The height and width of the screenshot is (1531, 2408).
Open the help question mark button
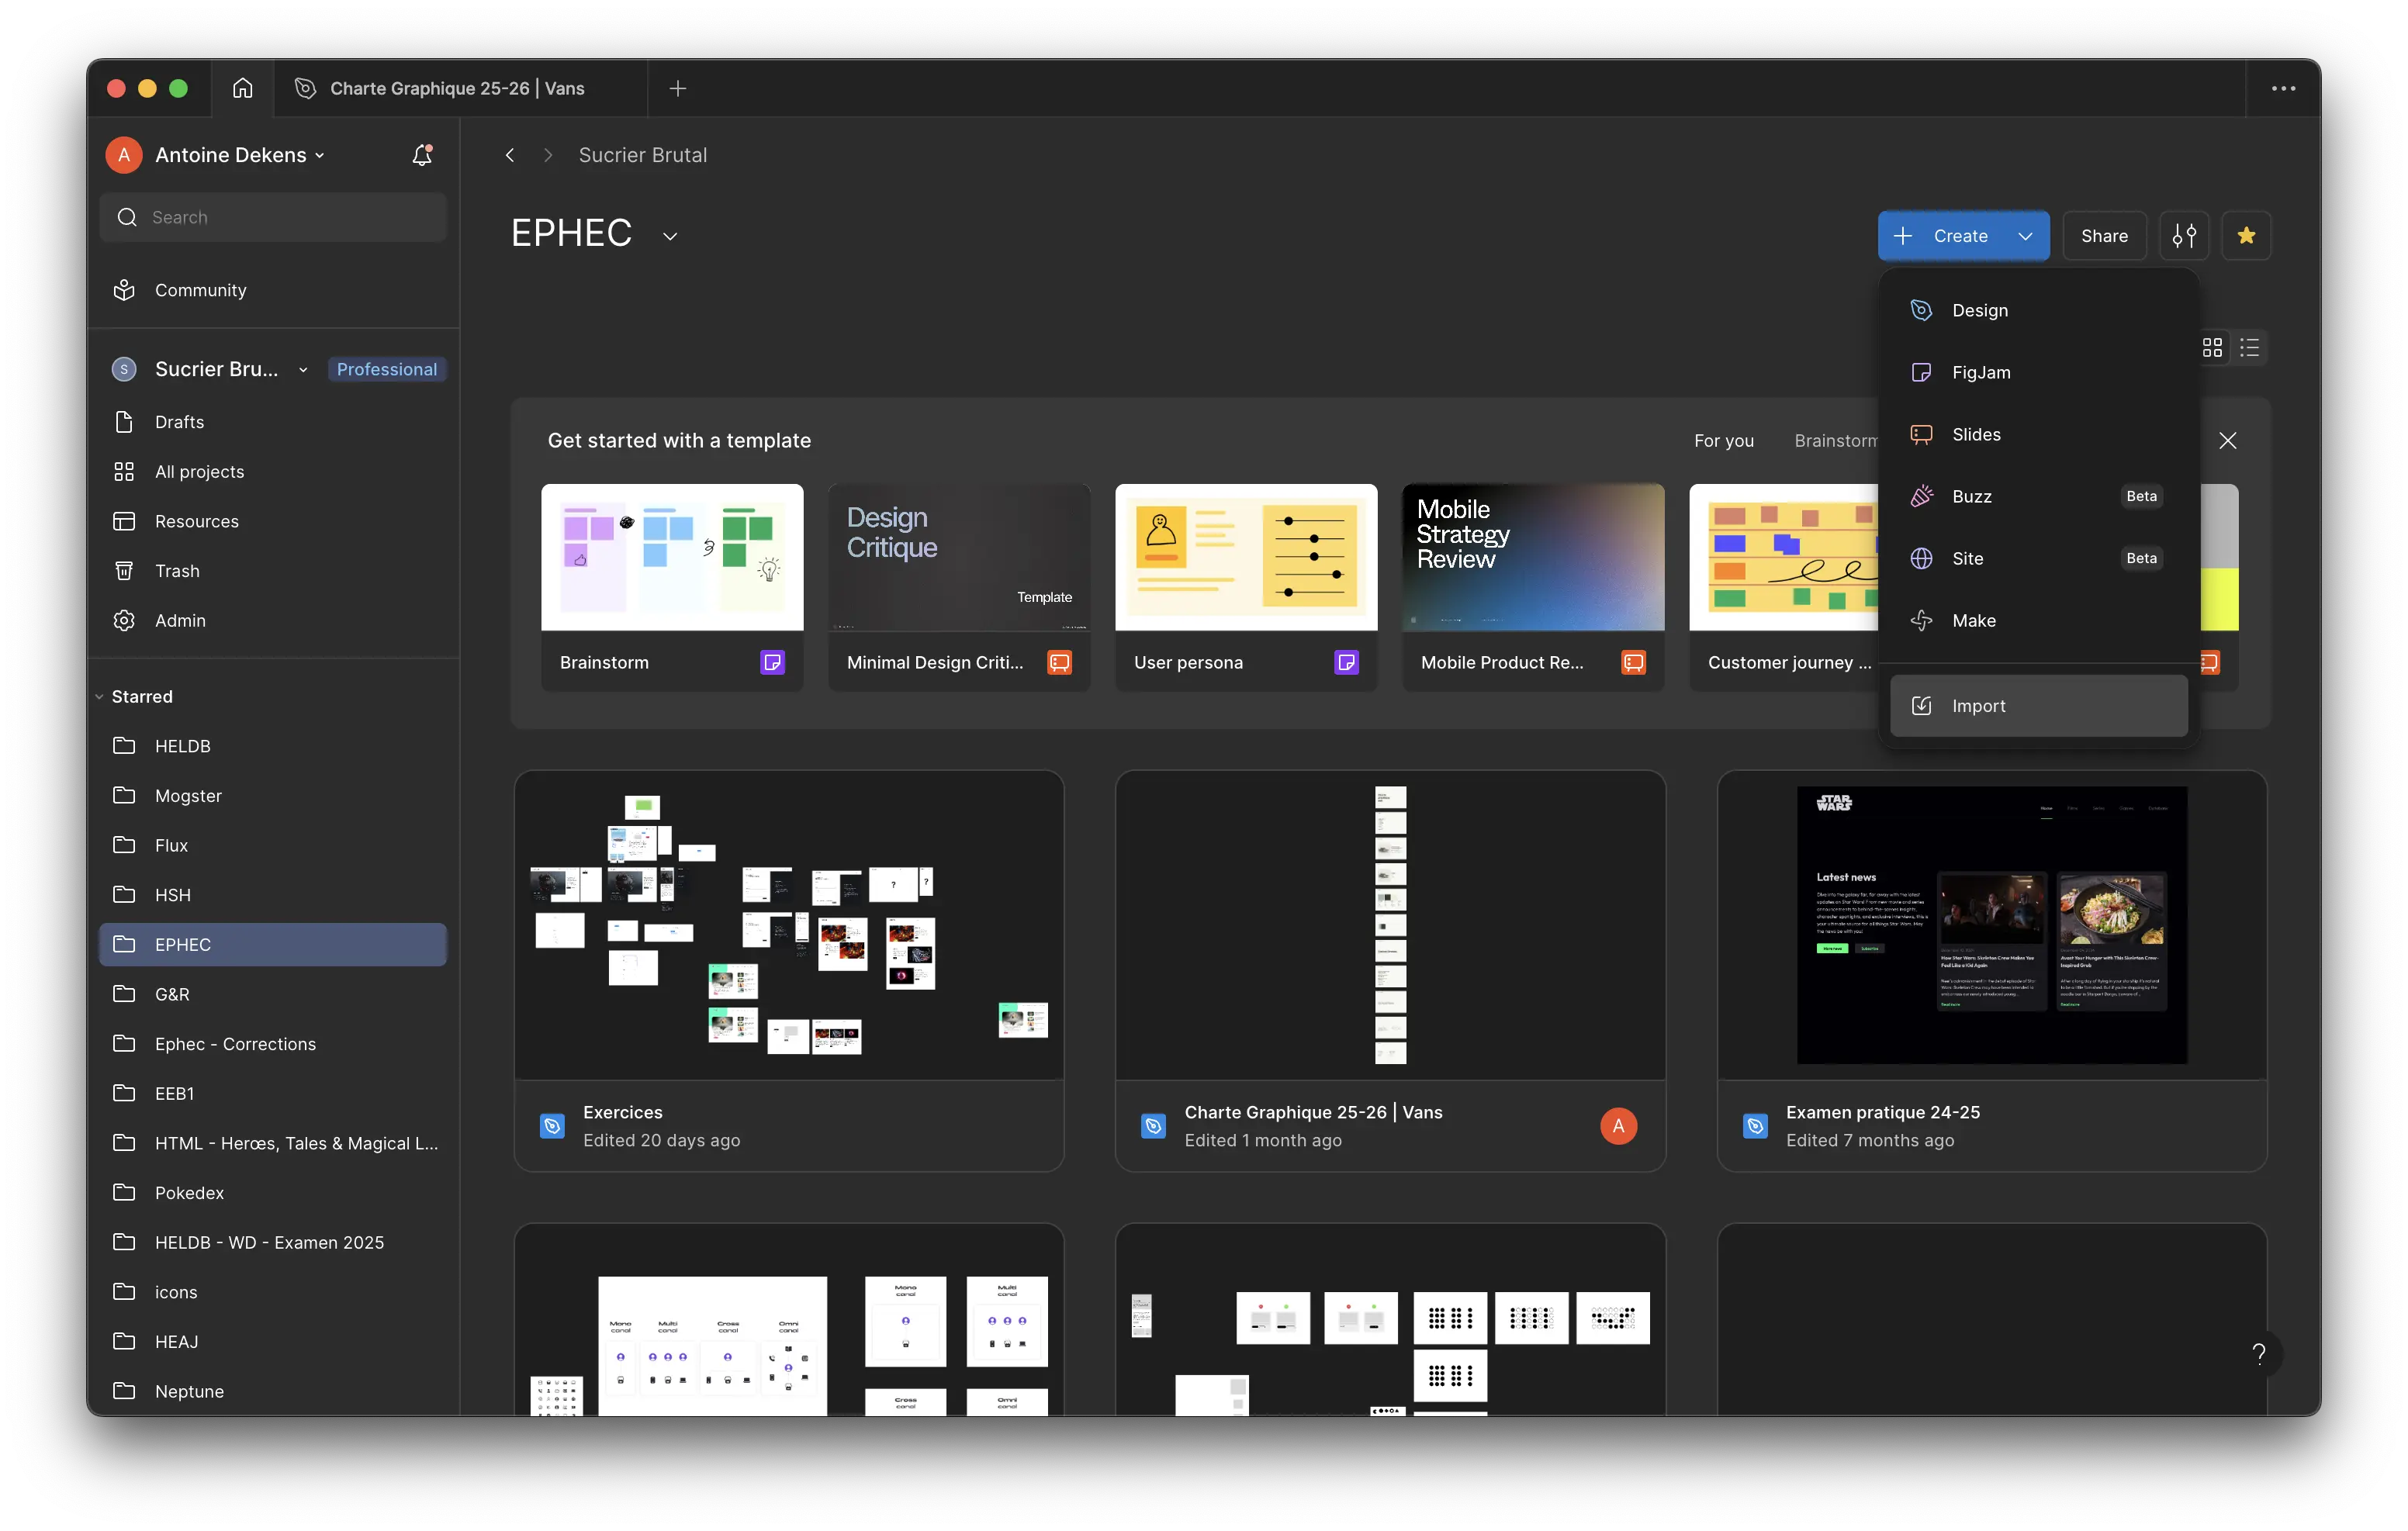point(2258,1354)
